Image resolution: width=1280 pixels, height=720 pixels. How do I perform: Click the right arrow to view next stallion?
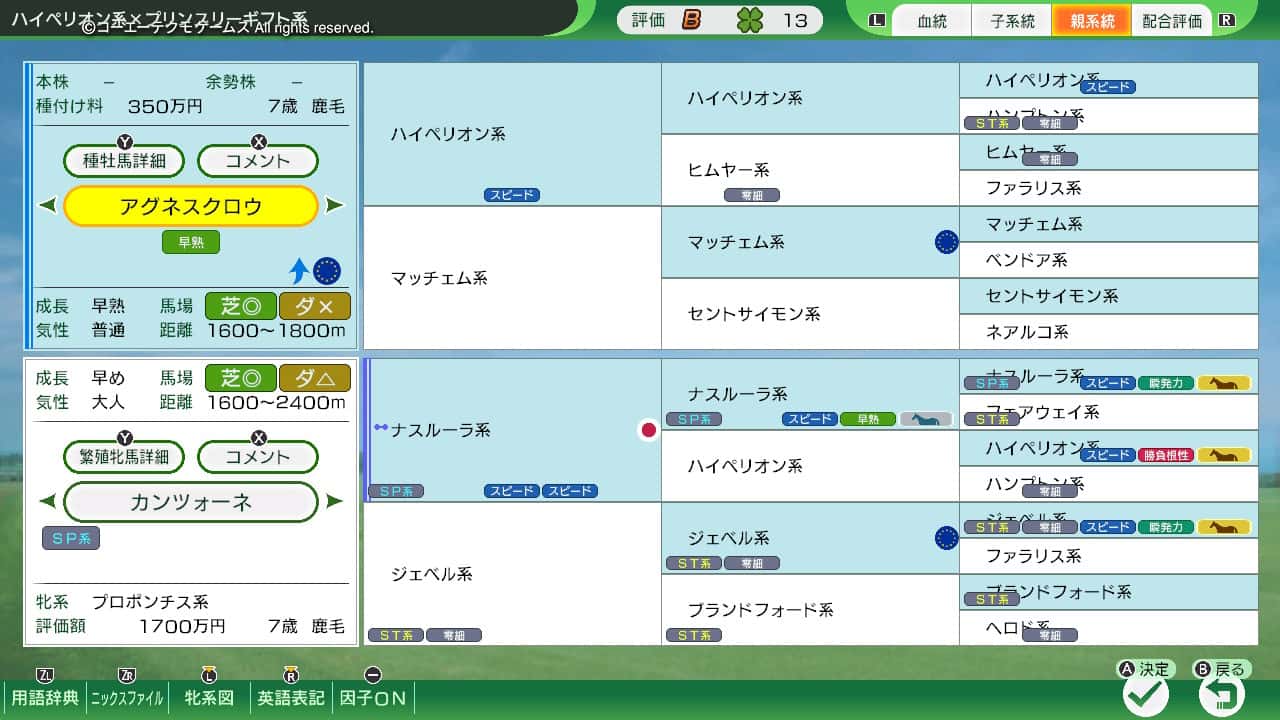coord(338,205)
